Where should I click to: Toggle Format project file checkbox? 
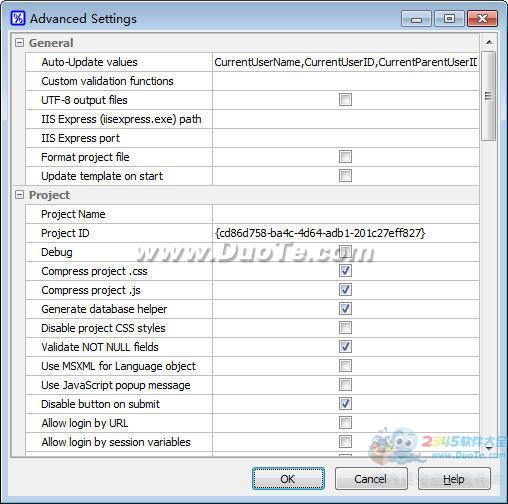point(345,156)
